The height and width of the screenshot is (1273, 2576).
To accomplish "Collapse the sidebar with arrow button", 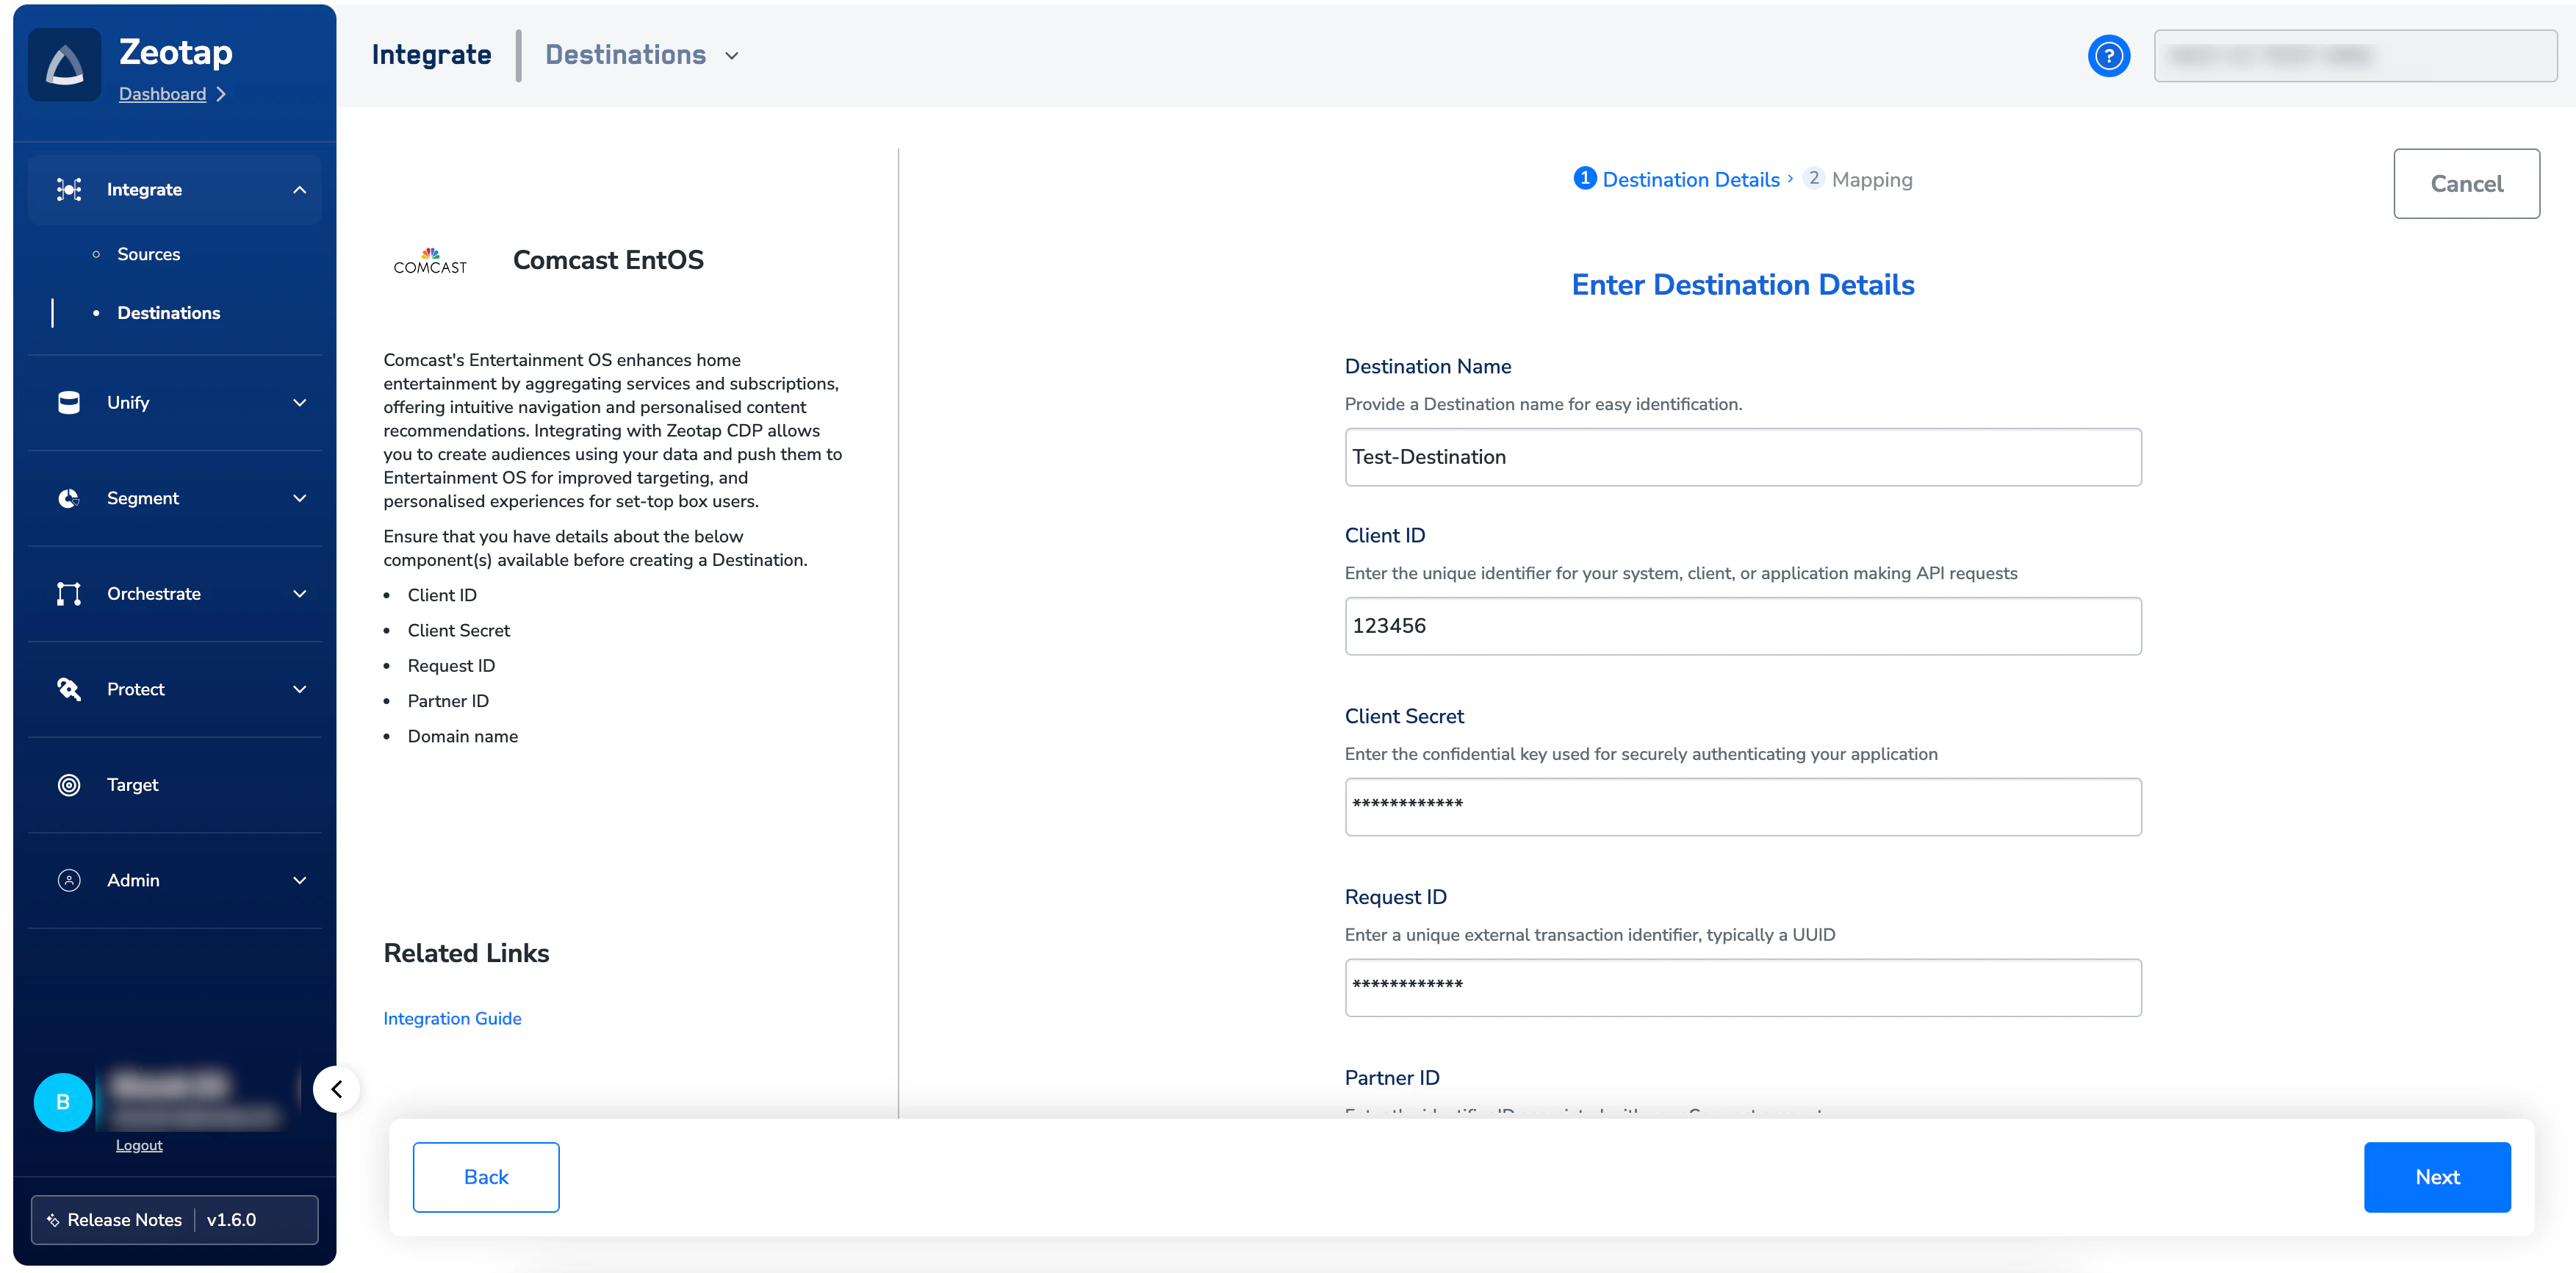I will point(337,1089).
